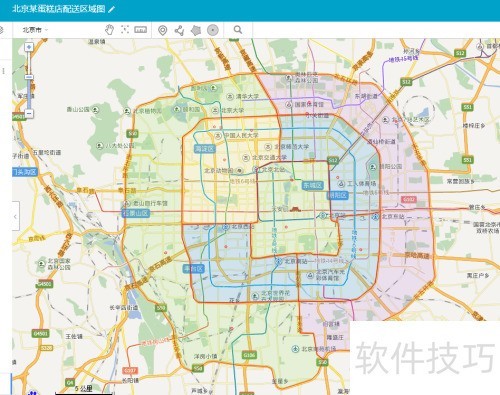Screen dimensions: 500x395
Task: Click the map title 北京某蛋糕店配送区域图
Action: pos(59,9)
